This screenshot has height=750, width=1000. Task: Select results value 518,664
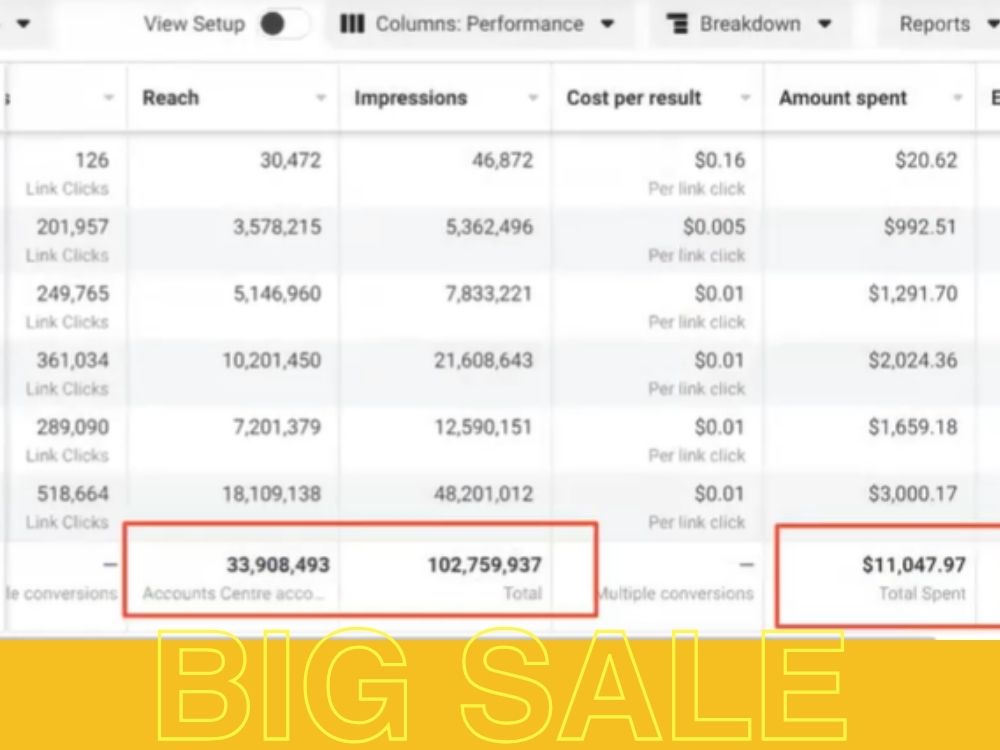(73, 494)
